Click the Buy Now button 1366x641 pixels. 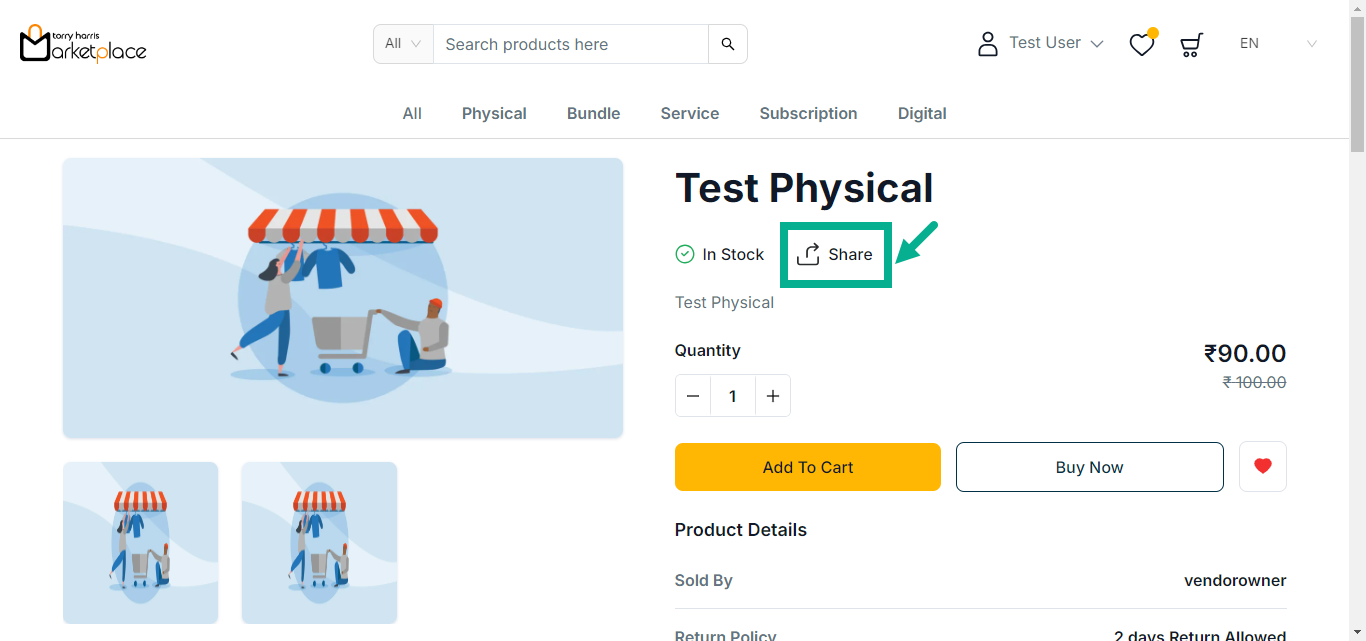click(x=1089, y=467)
